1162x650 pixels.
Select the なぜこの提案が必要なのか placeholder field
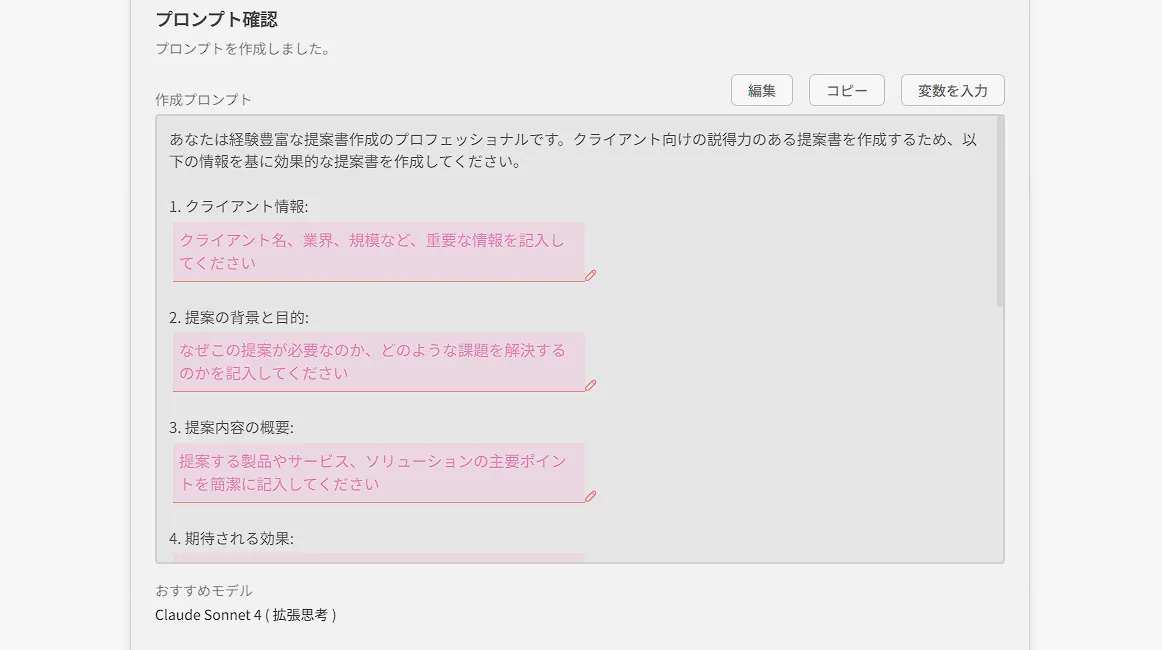click(378, 362)
